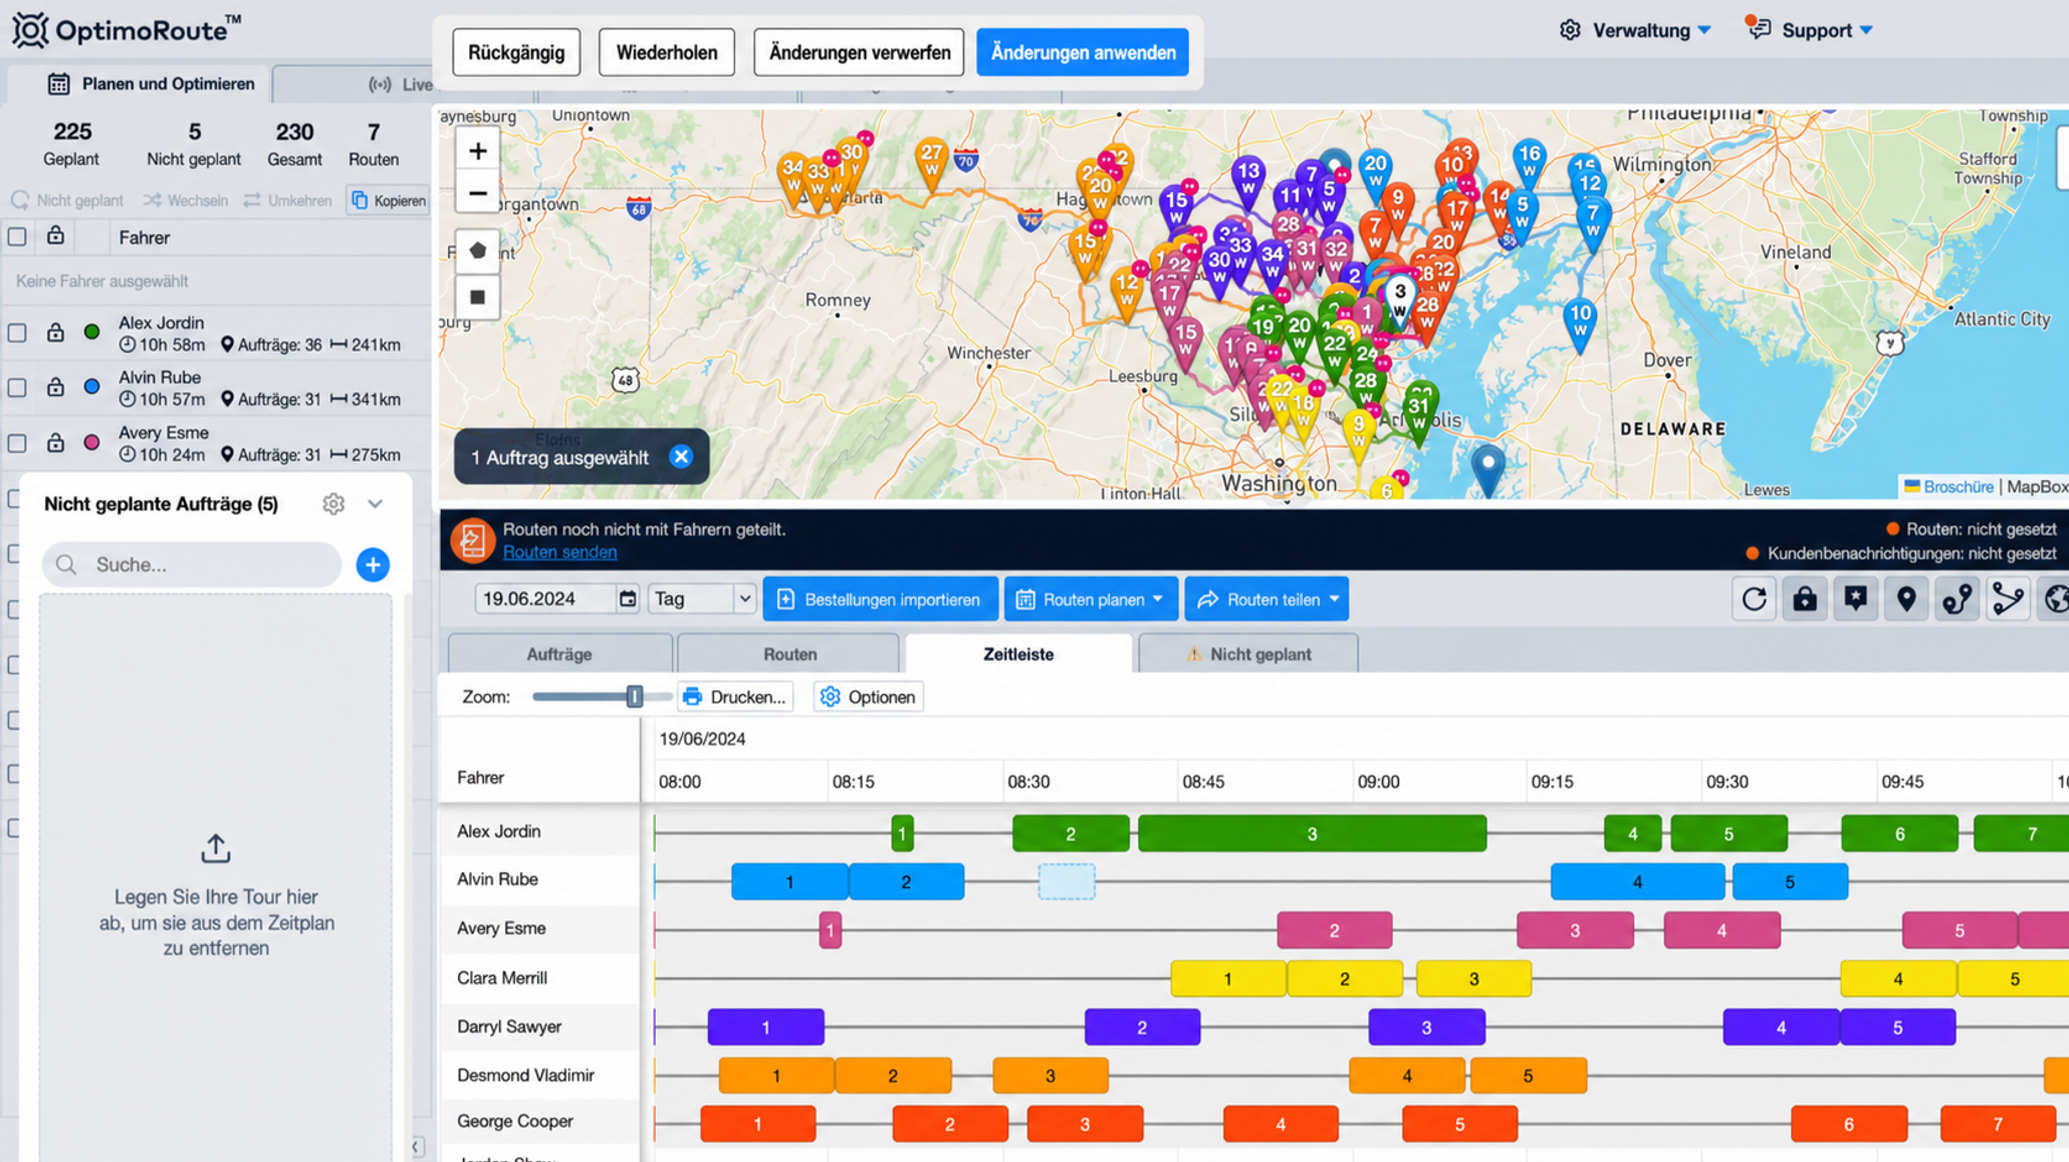Click the date field 19.06.2024

coord(545,599)
